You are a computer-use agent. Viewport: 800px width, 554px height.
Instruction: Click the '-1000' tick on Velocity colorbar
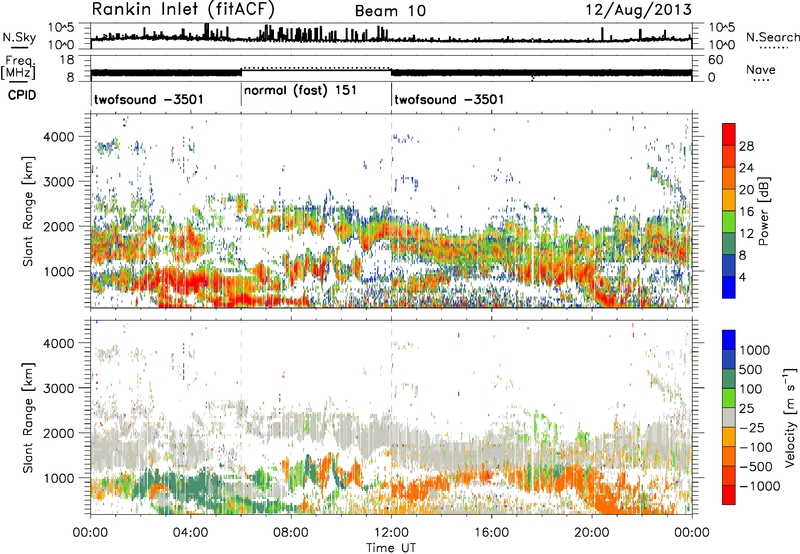click(760, 486)
